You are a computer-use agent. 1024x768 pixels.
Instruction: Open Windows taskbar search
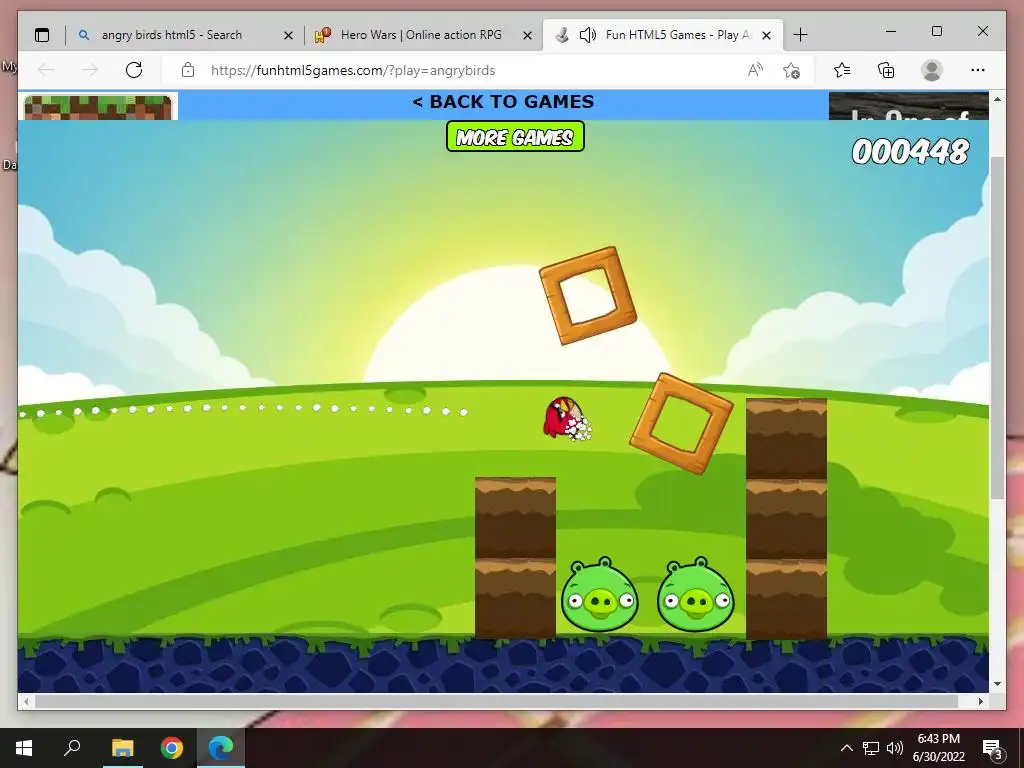point(72,748)
